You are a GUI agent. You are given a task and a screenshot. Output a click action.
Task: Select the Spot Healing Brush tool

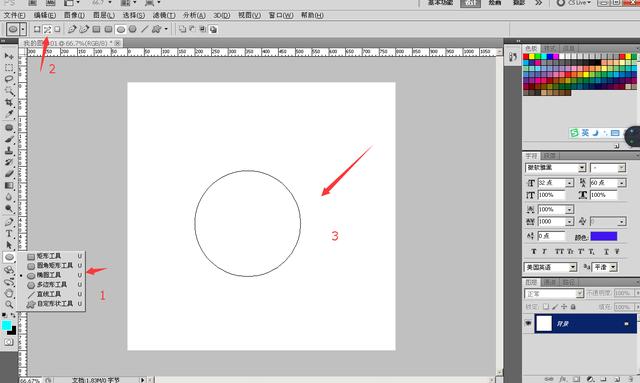pos(9,128)
